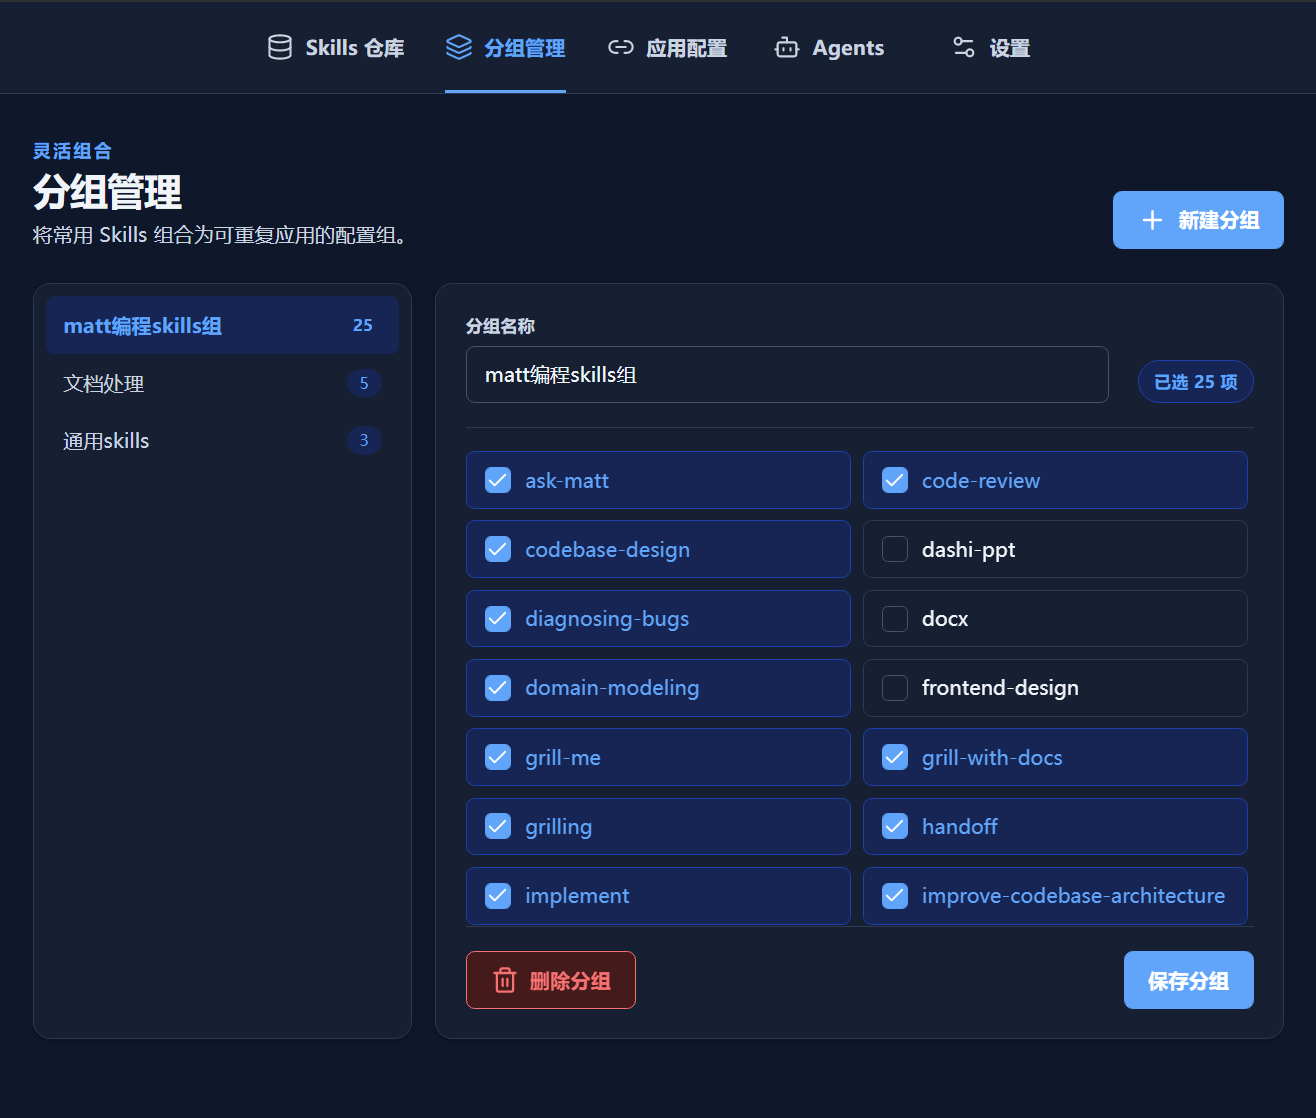Click the count badge 3 beside 通用skills
This screenshot has width=1316, height=1118.
pos(364,440)
